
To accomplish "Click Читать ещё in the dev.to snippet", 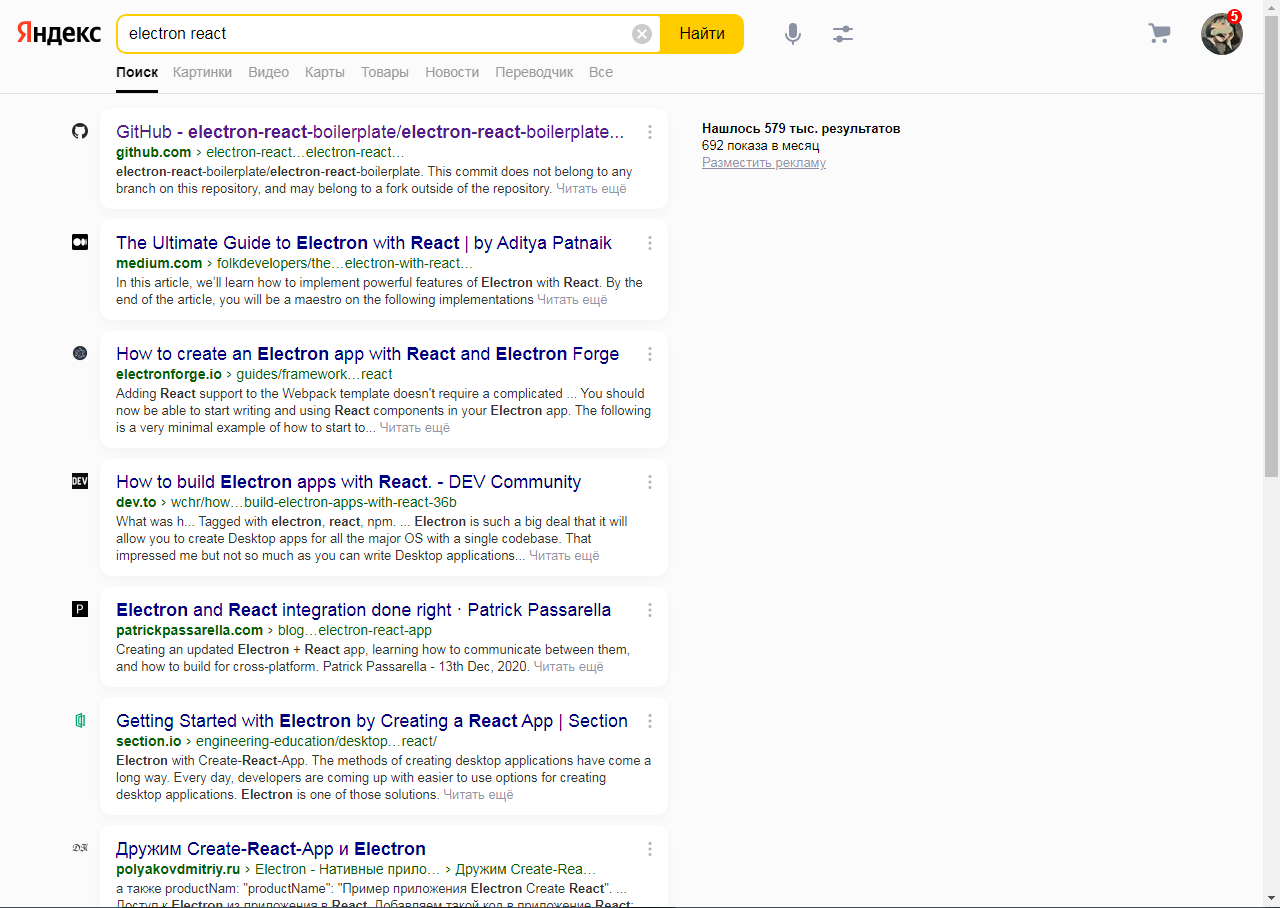I will pos(564,556).
